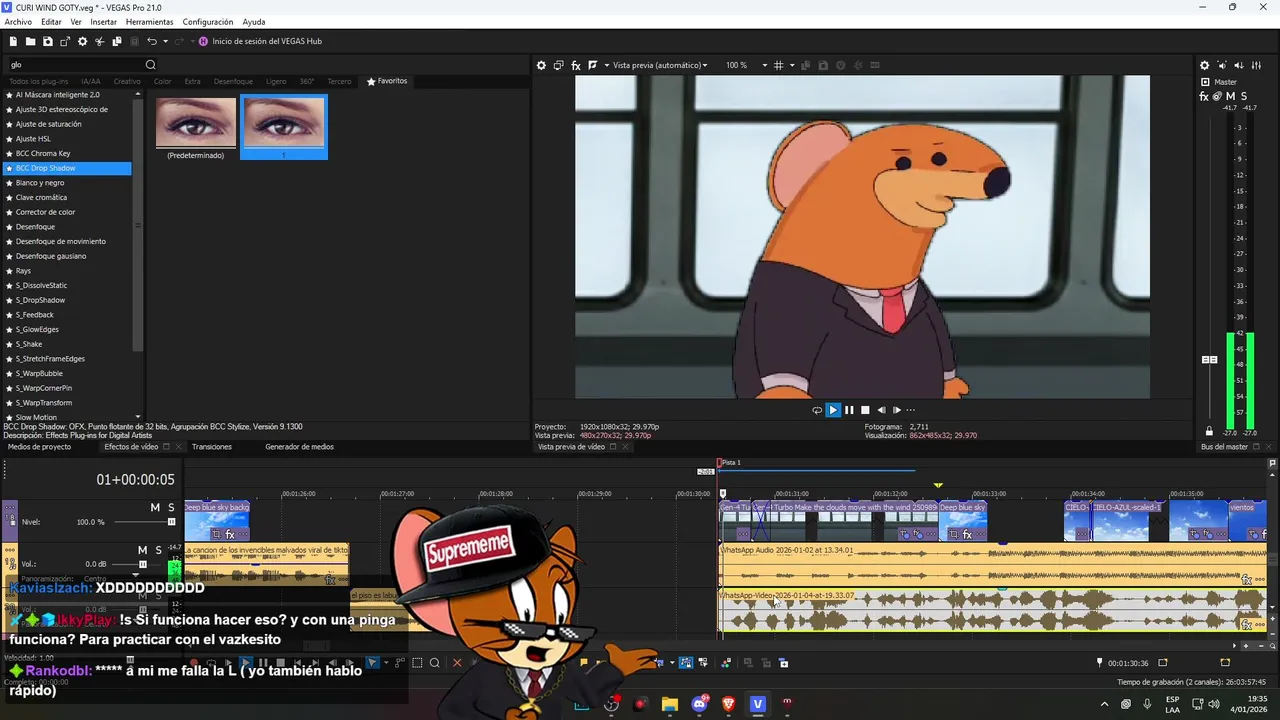Image resolution: width=1280 pixels, height=720 pixels.
Task: Open the undo history dropdown arrow
Action: tap(165, 41)
